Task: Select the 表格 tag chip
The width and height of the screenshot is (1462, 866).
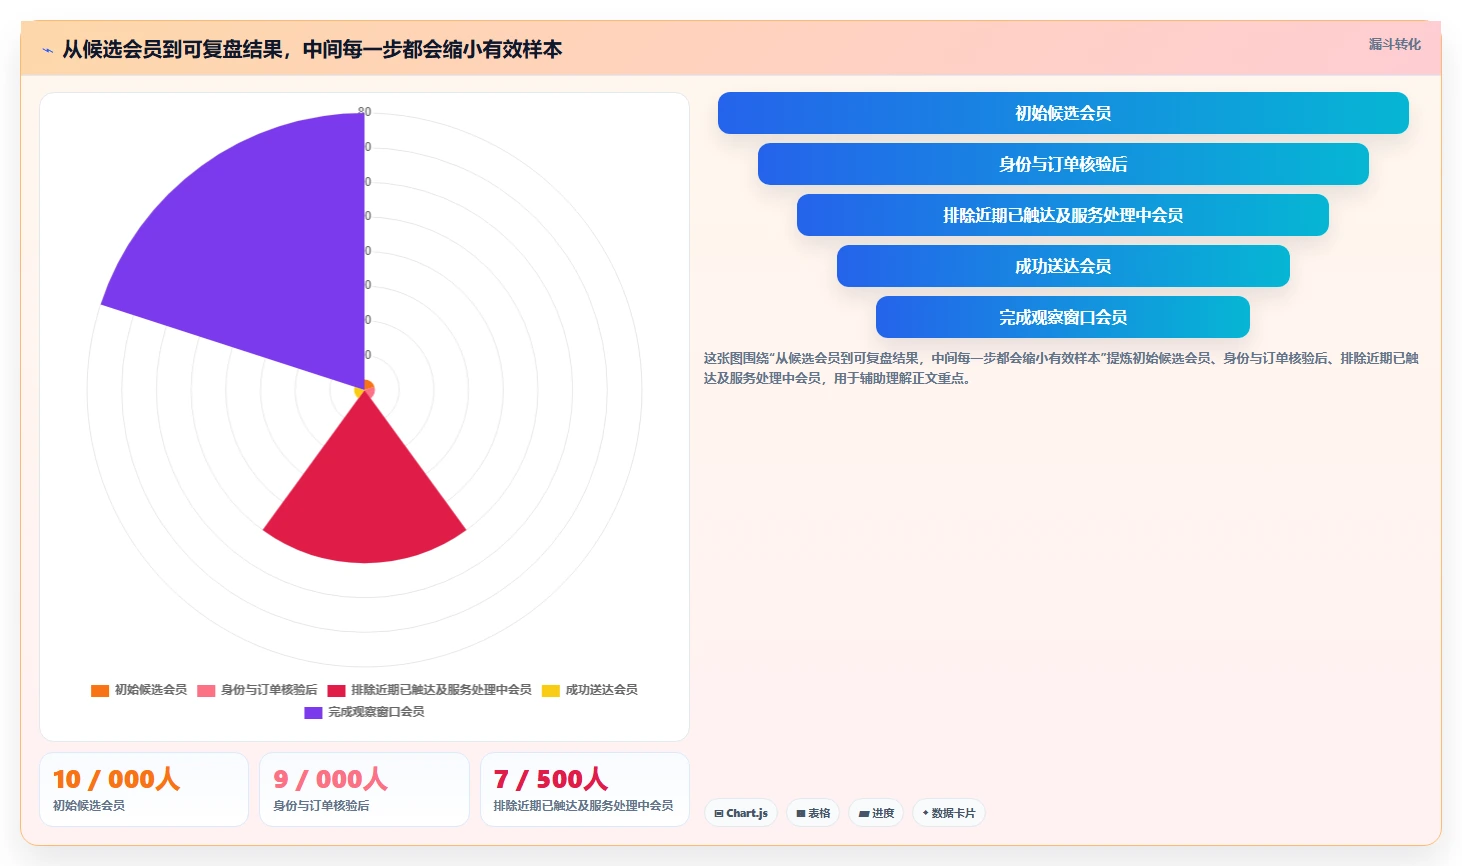Action: (x=813, y=813)
